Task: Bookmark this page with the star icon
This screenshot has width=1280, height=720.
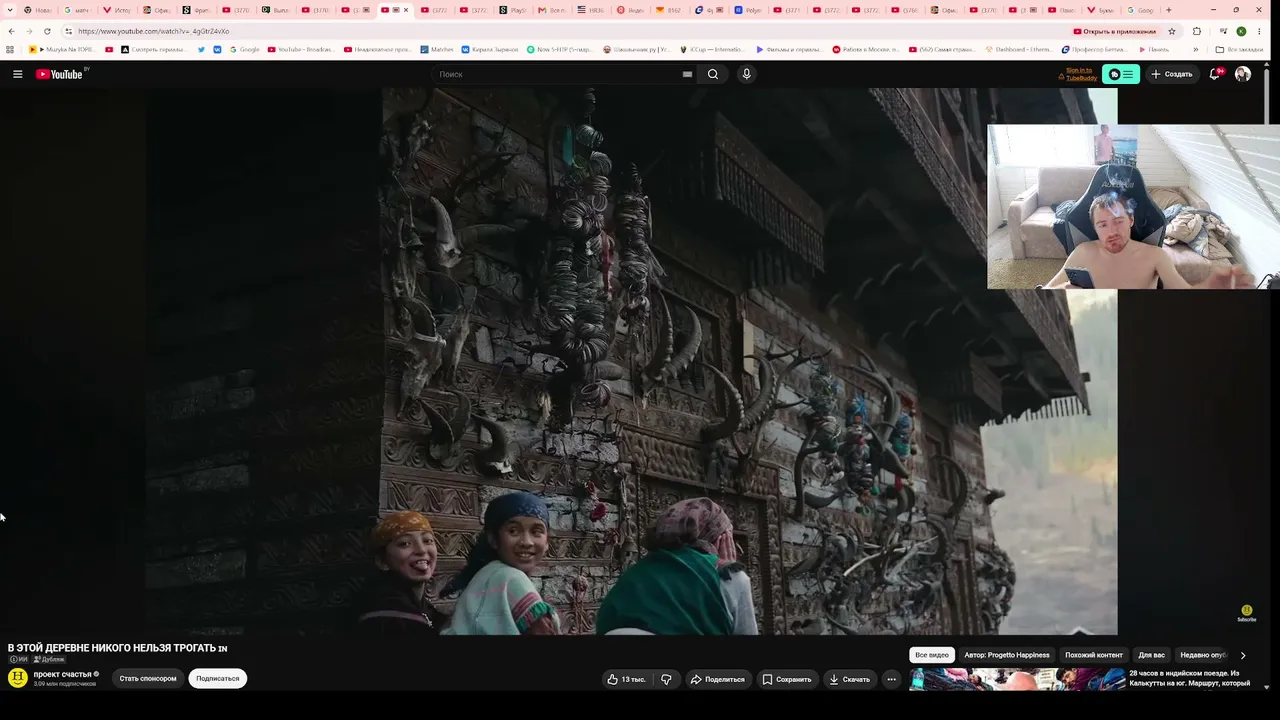Action: pos(1172,31)
